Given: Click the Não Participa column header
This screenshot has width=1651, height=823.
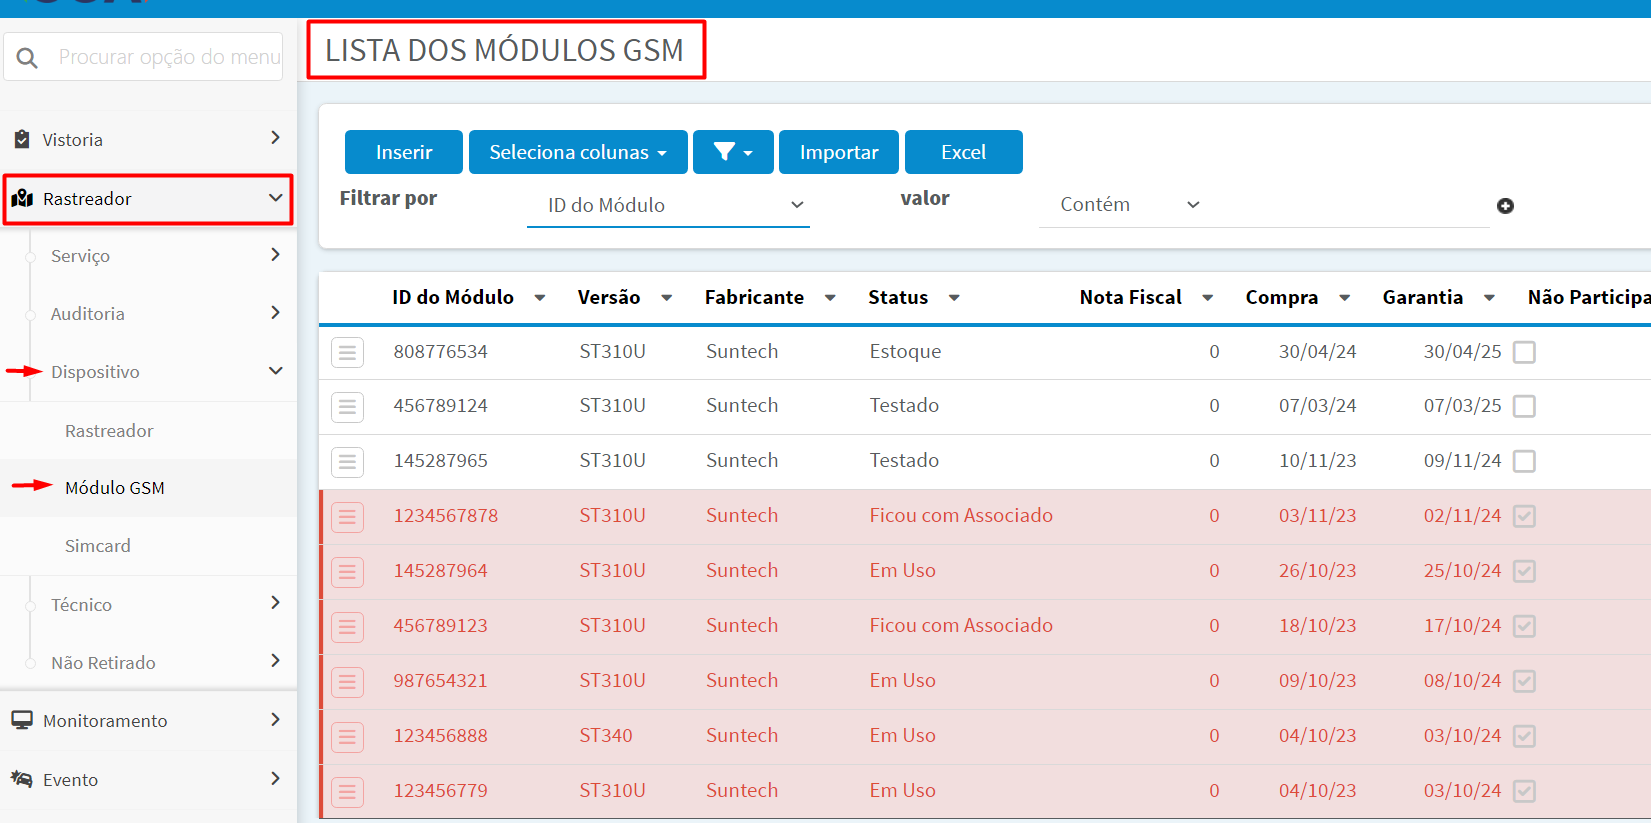Looking at the screenshot, I should [x=1588, y=297].
